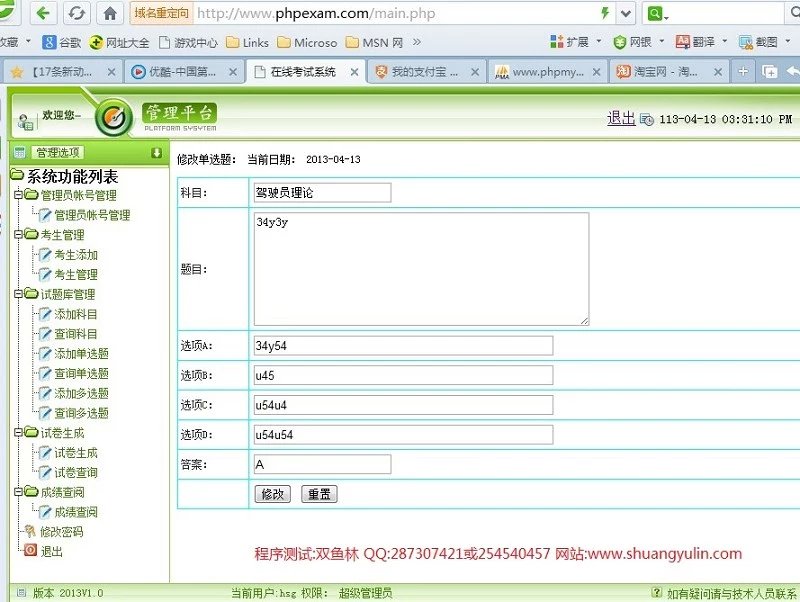Click the 退出 logout link in header
The width and height of the screenshot is (800, 602).
point(621,118)
